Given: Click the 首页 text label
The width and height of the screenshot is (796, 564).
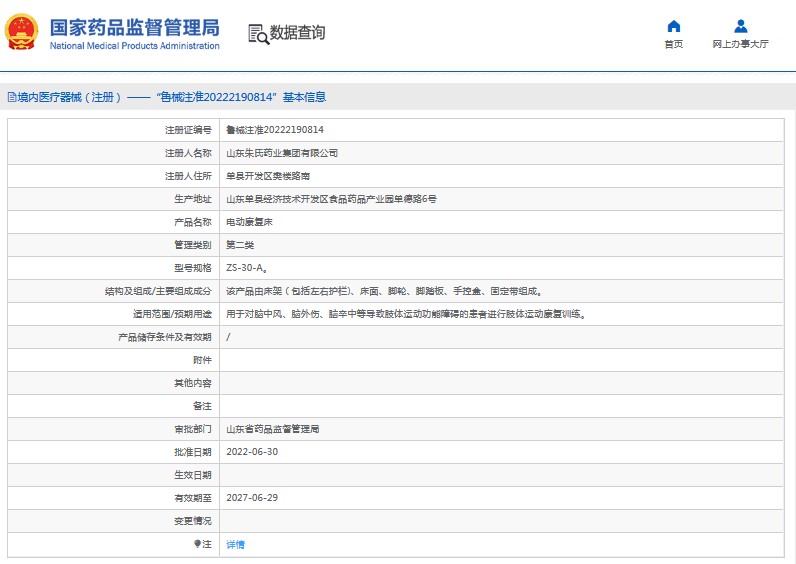Looking at the screenshot, I should 674,44.
